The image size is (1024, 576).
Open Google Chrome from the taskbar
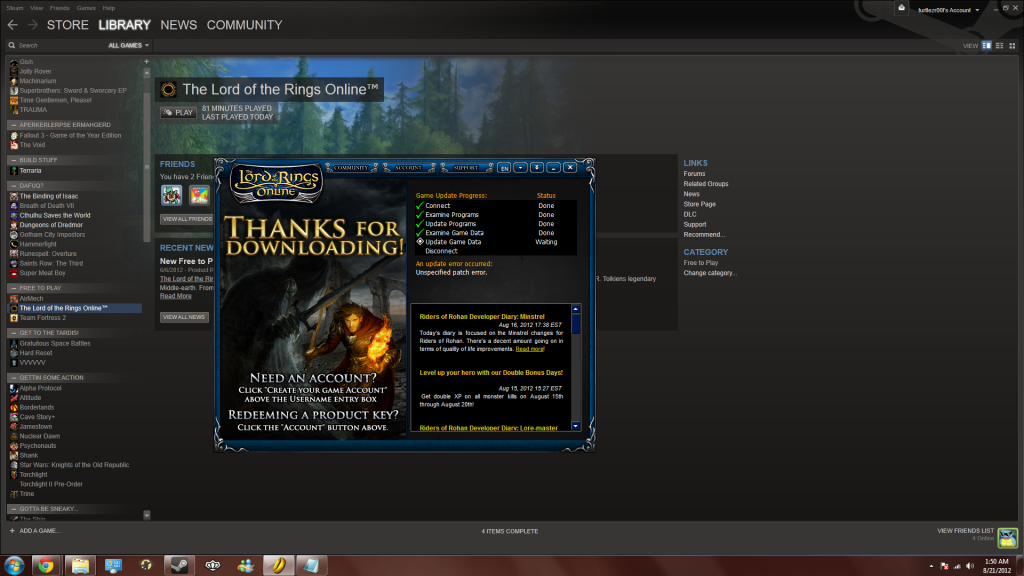[x=46, y=566]
